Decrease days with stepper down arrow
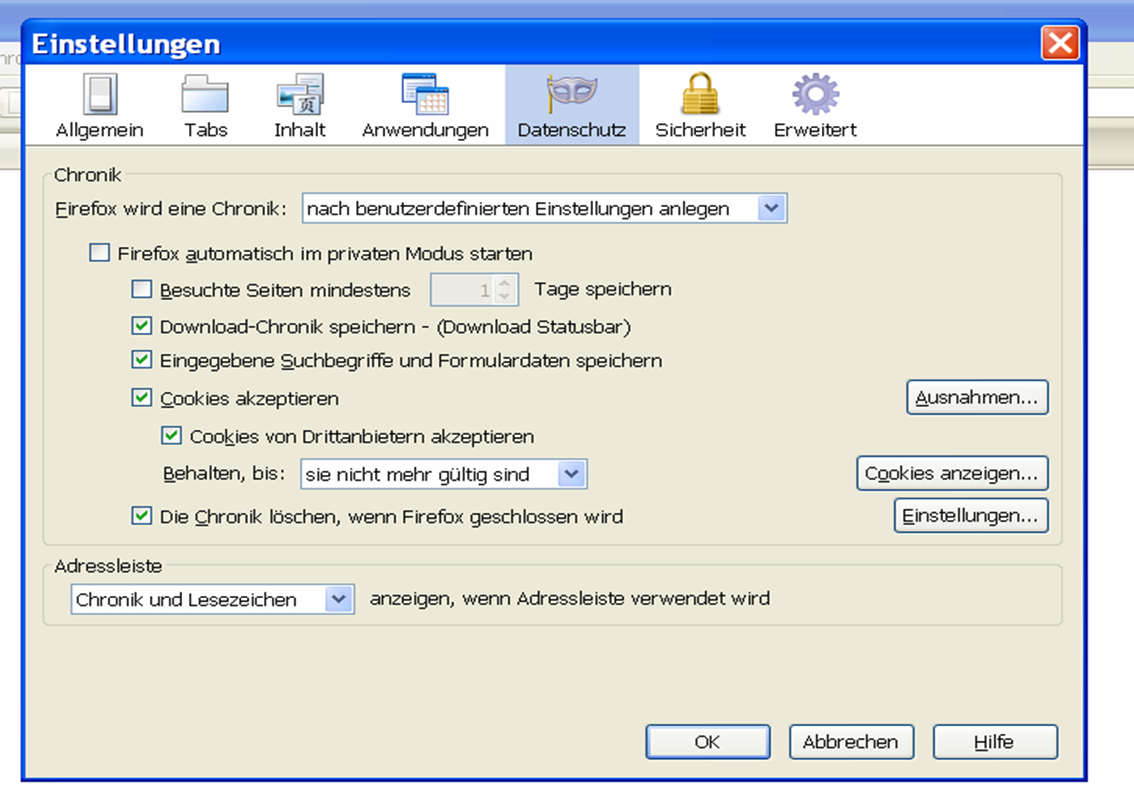 click(505, 297)
